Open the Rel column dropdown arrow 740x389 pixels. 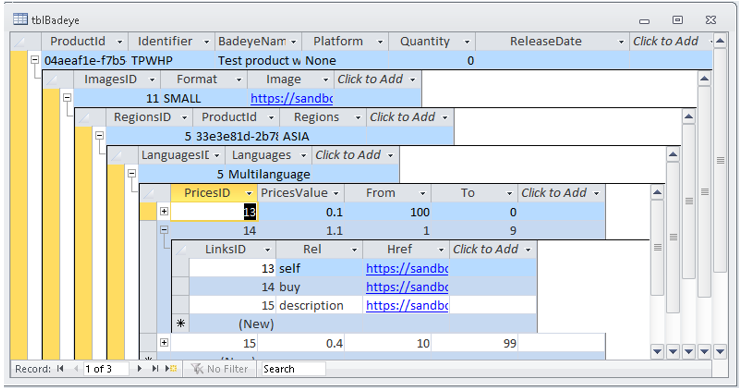pyautogui.click(x=354, y=250)
